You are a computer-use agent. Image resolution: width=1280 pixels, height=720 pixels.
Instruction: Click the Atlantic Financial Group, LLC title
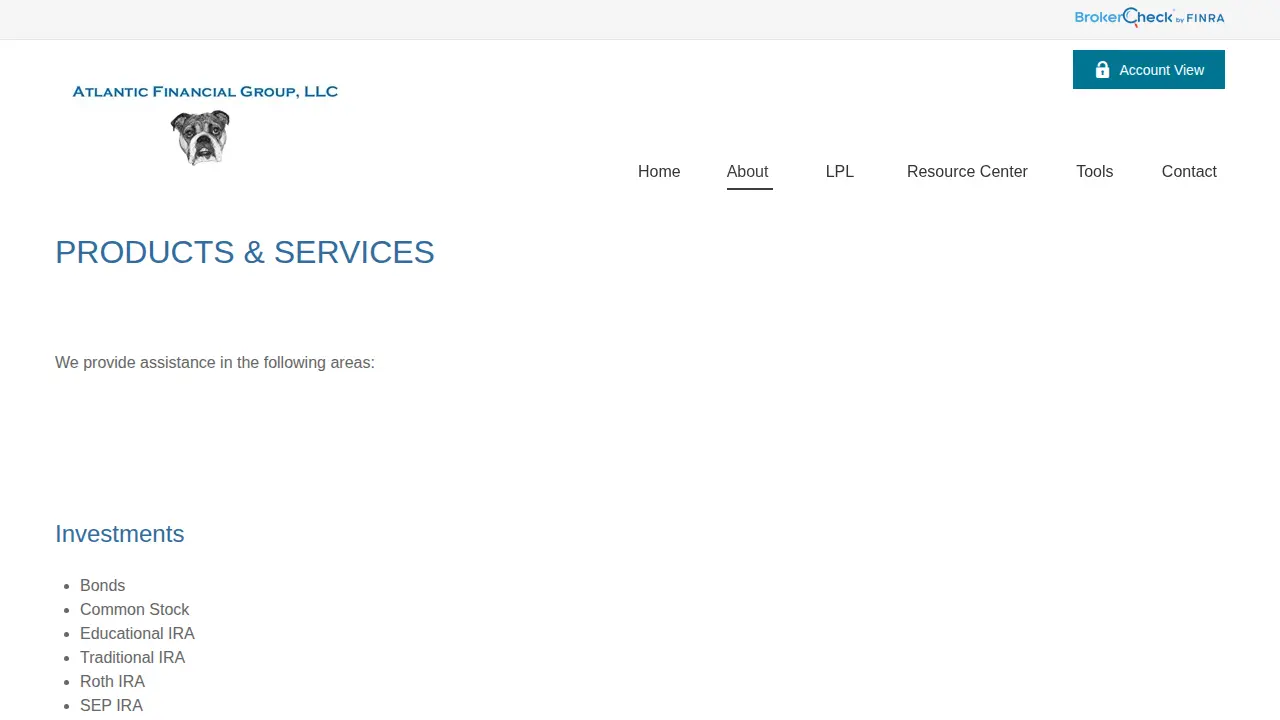[x=205, y=91]
